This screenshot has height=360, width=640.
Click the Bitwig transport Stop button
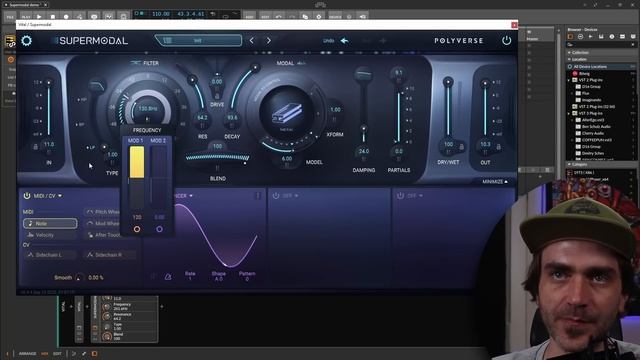coord(52,17)
